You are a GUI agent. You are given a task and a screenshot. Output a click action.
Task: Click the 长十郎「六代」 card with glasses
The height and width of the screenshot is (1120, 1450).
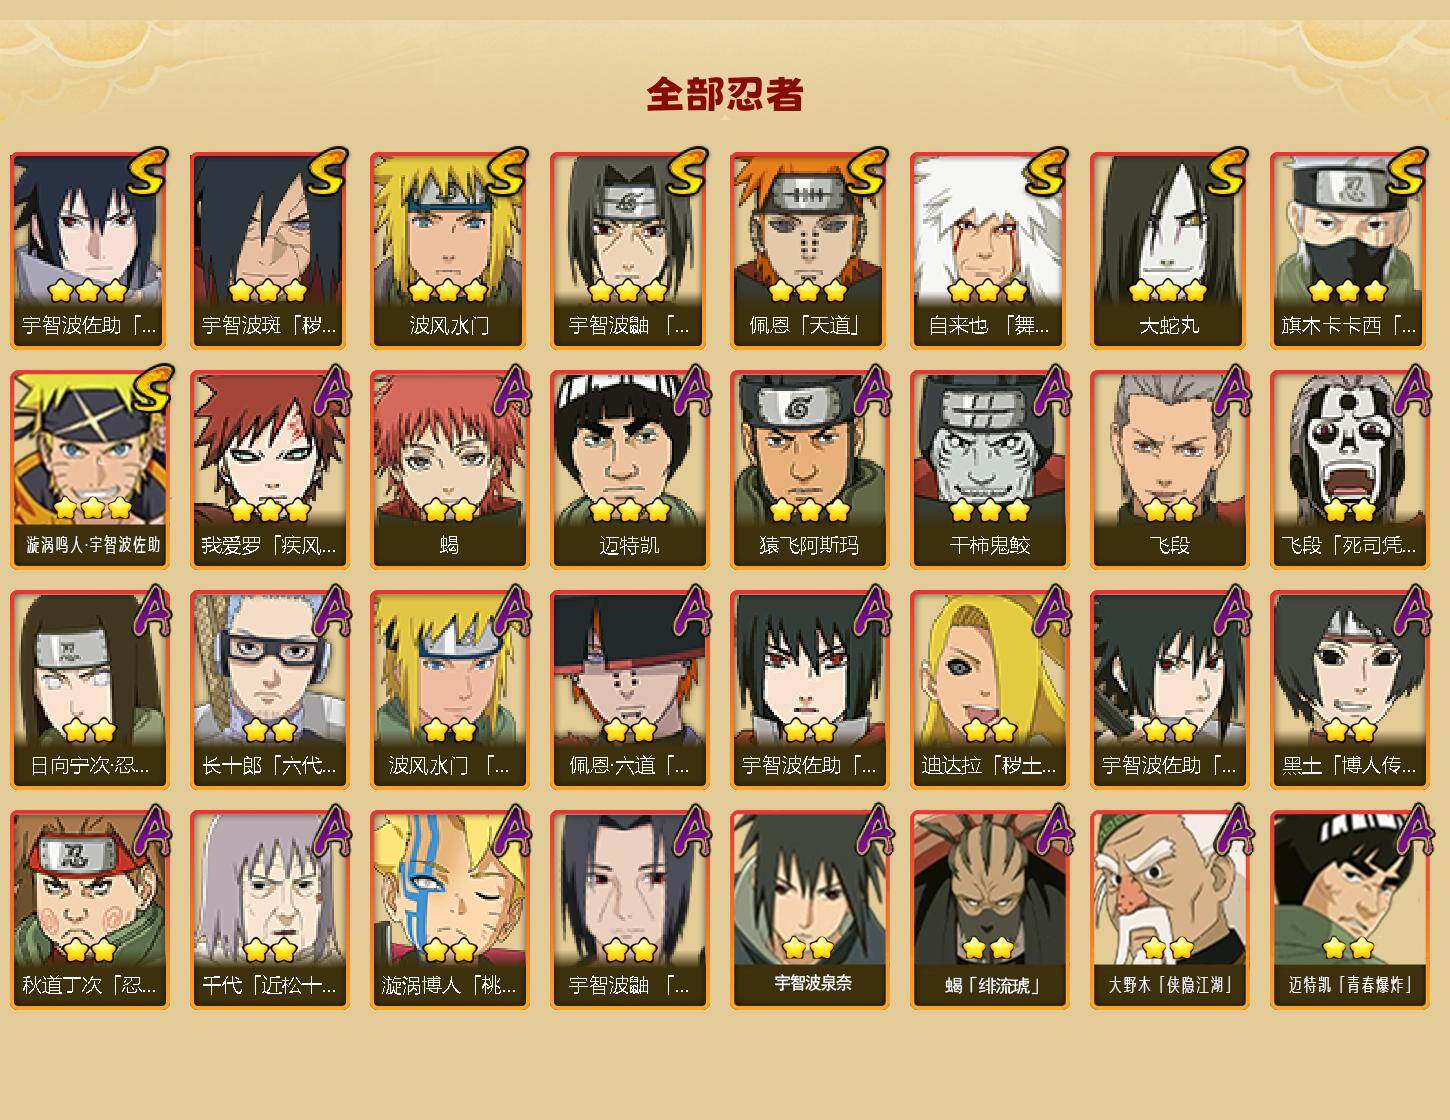tap(269, 690)
